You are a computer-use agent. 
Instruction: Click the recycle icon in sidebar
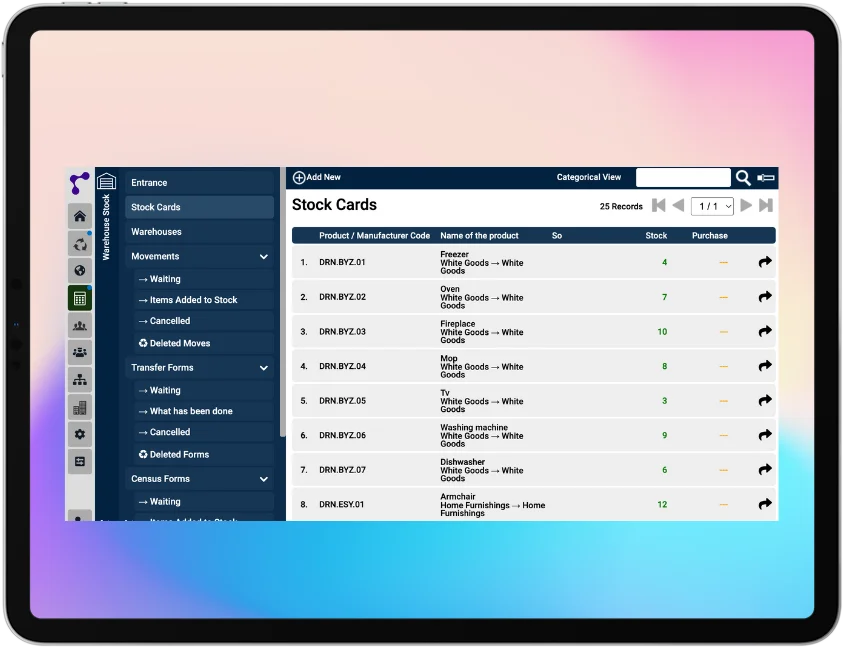click(x=80, y=244)
